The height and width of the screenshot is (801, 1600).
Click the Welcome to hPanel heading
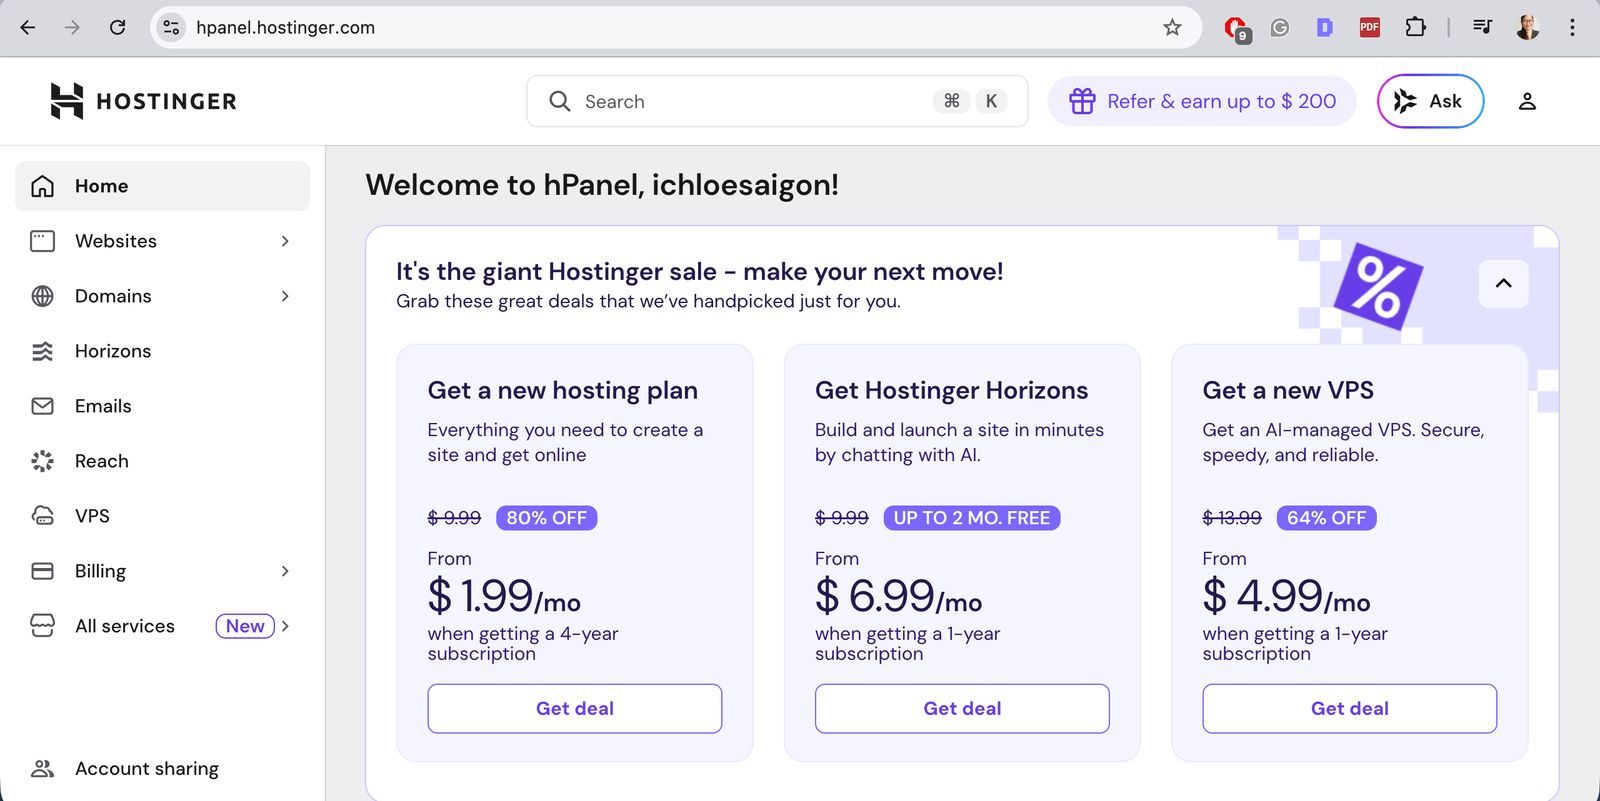point(602,185)
